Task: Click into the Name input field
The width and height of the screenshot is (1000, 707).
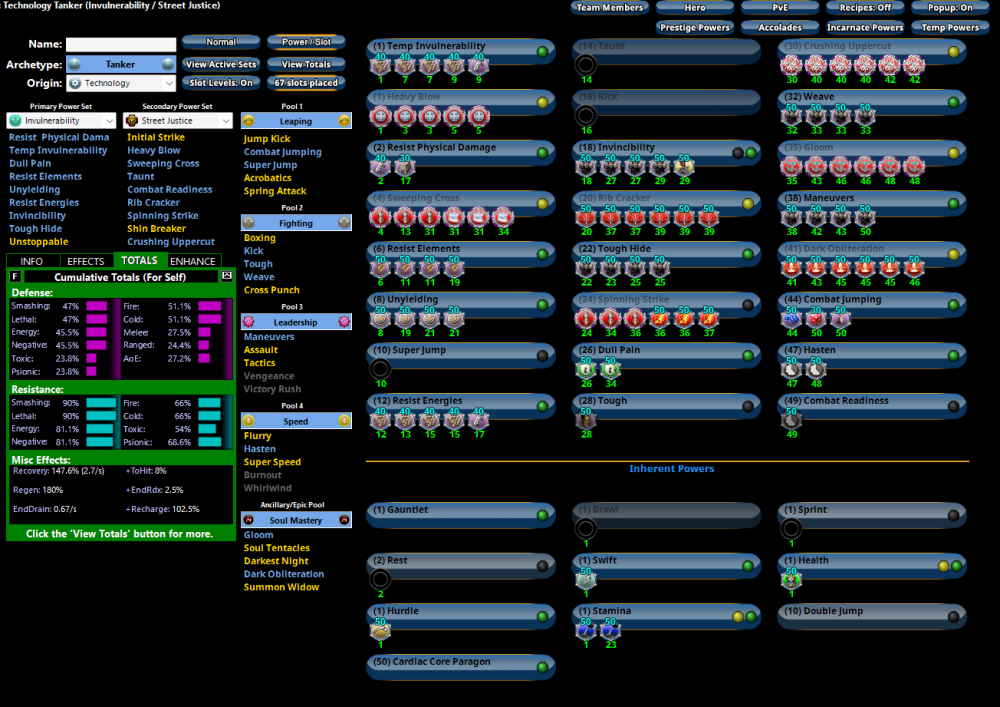Action: [119, 45]
